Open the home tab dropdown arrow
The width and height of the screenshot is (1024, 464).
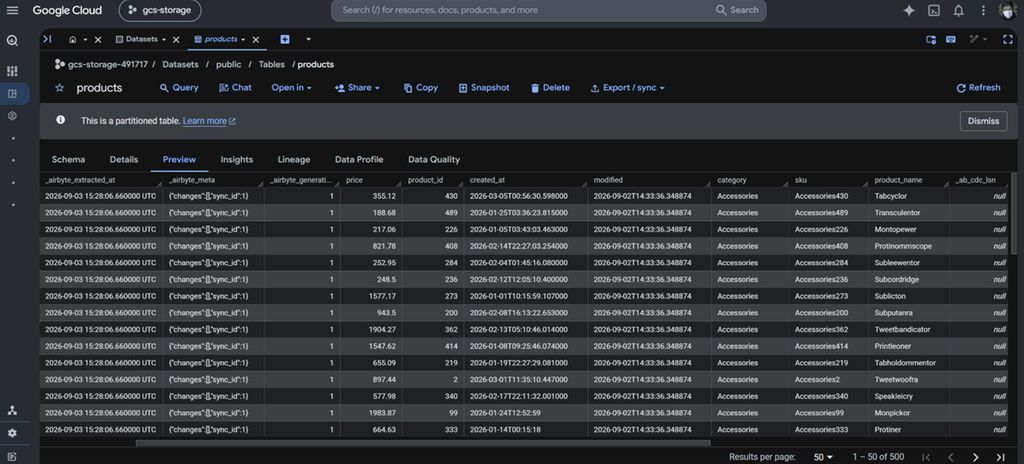[85, 40]
